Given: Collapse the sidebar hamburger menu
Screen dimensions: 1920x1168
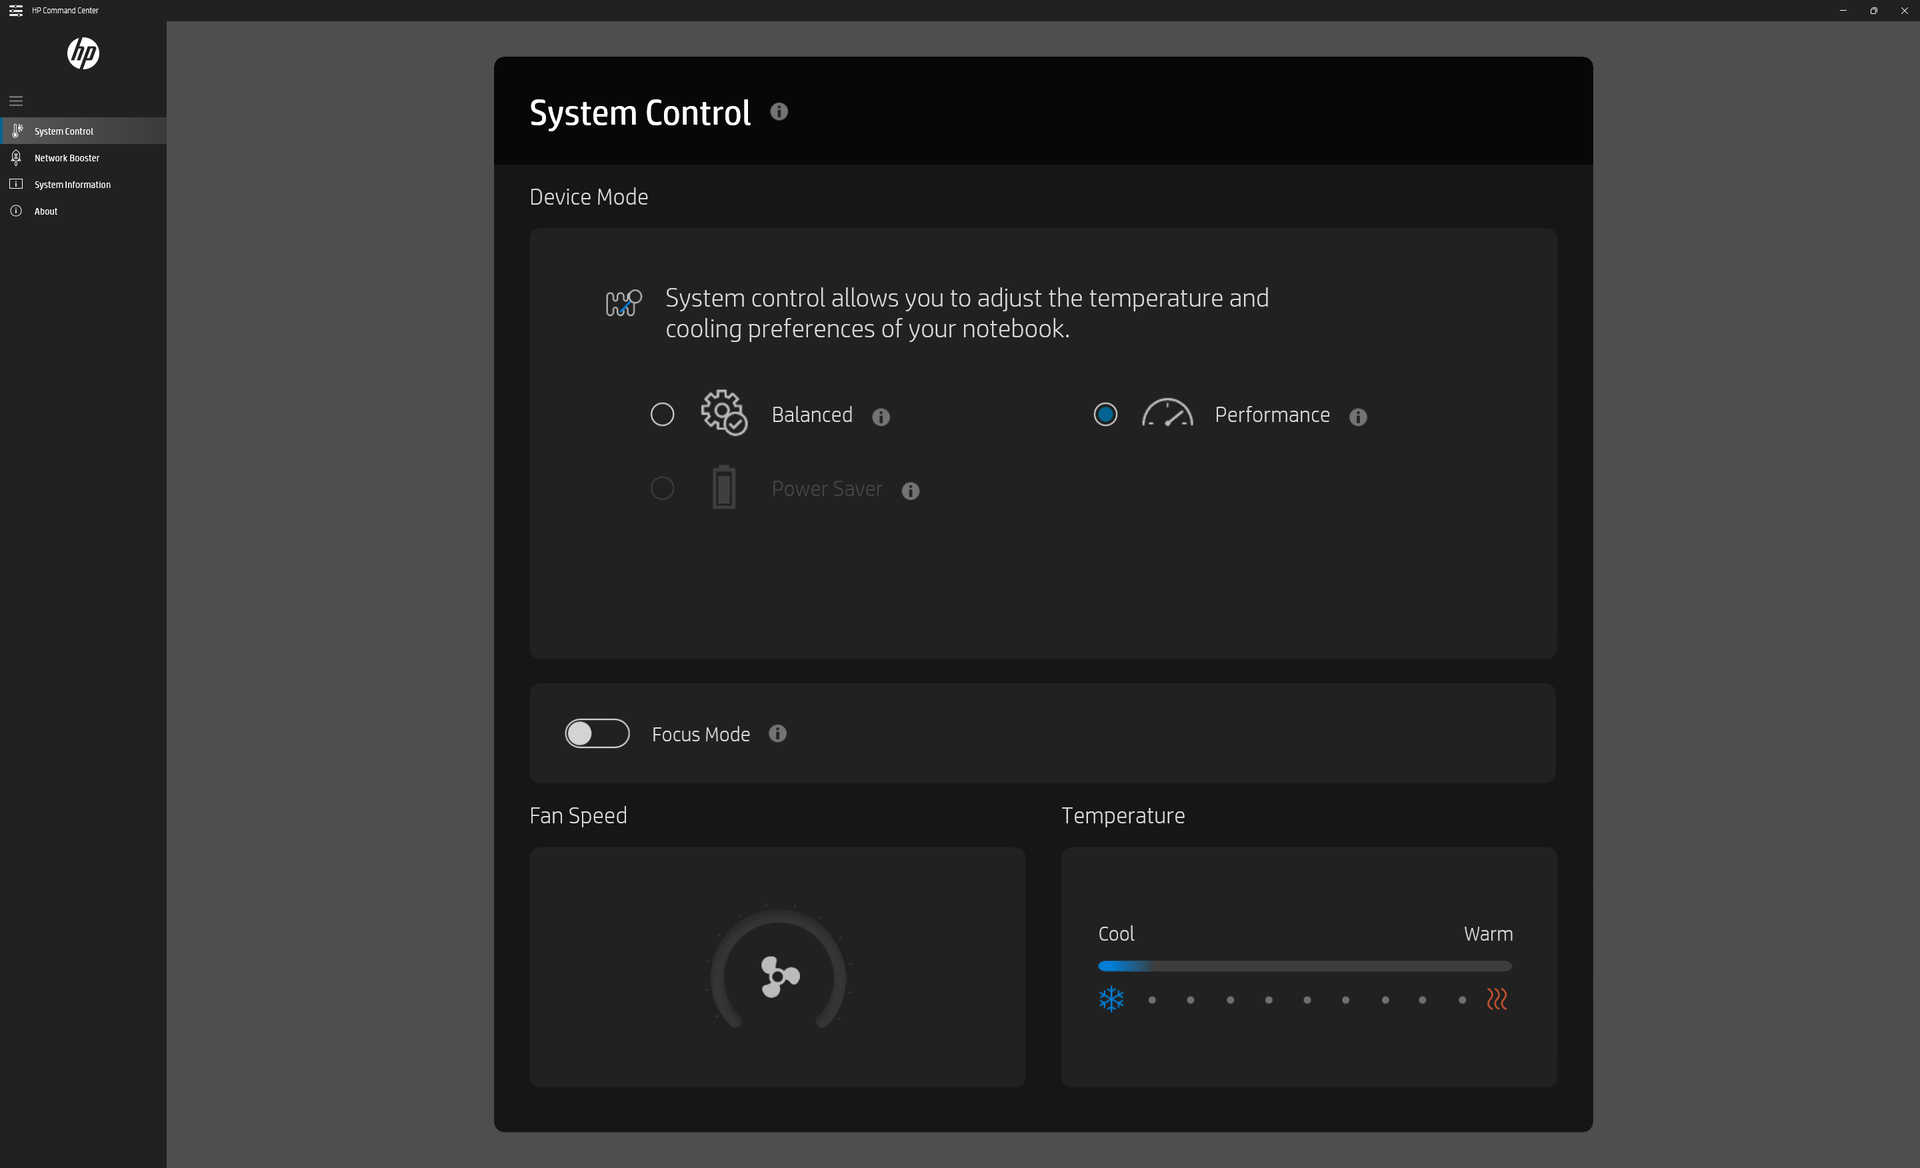Looking at the screenshot, I should tap(16, 101).
